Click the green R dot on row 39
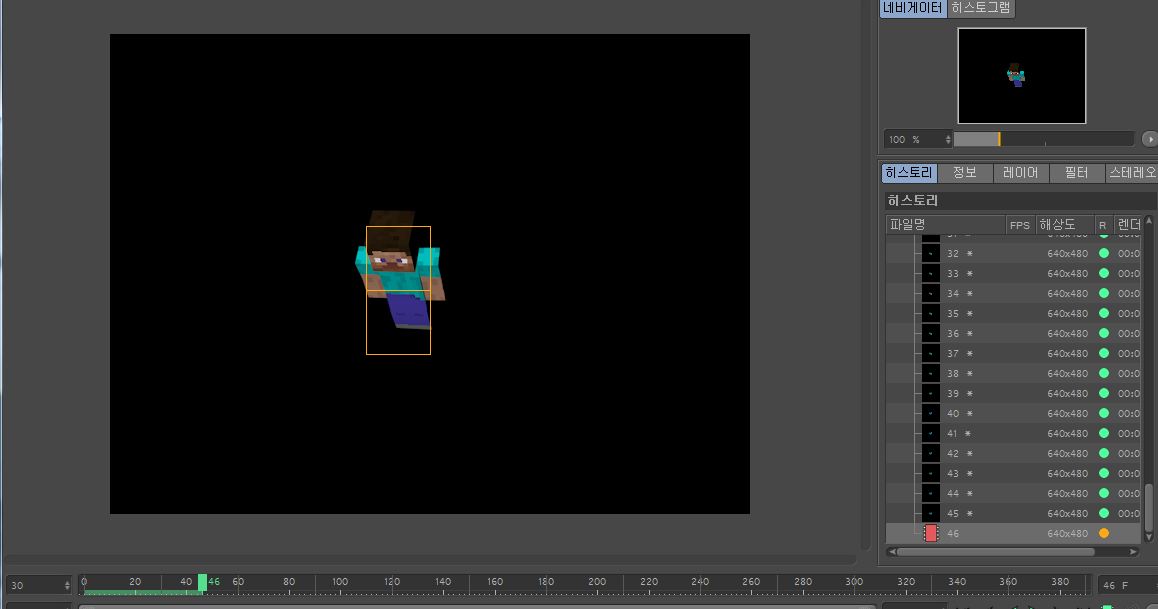Viewport: 1158px width, 609px height. click(1103, 393)
